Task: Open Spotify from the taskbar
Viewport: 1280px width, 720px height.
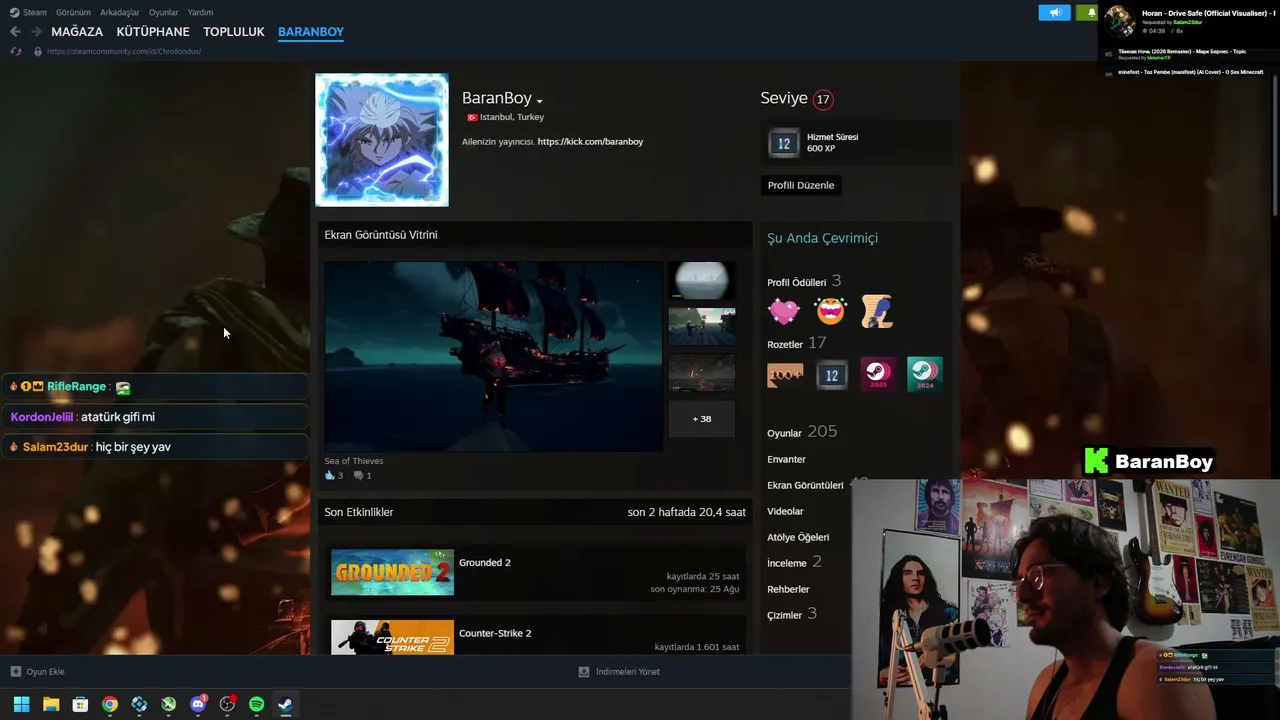Action: [x=256, y=704]
